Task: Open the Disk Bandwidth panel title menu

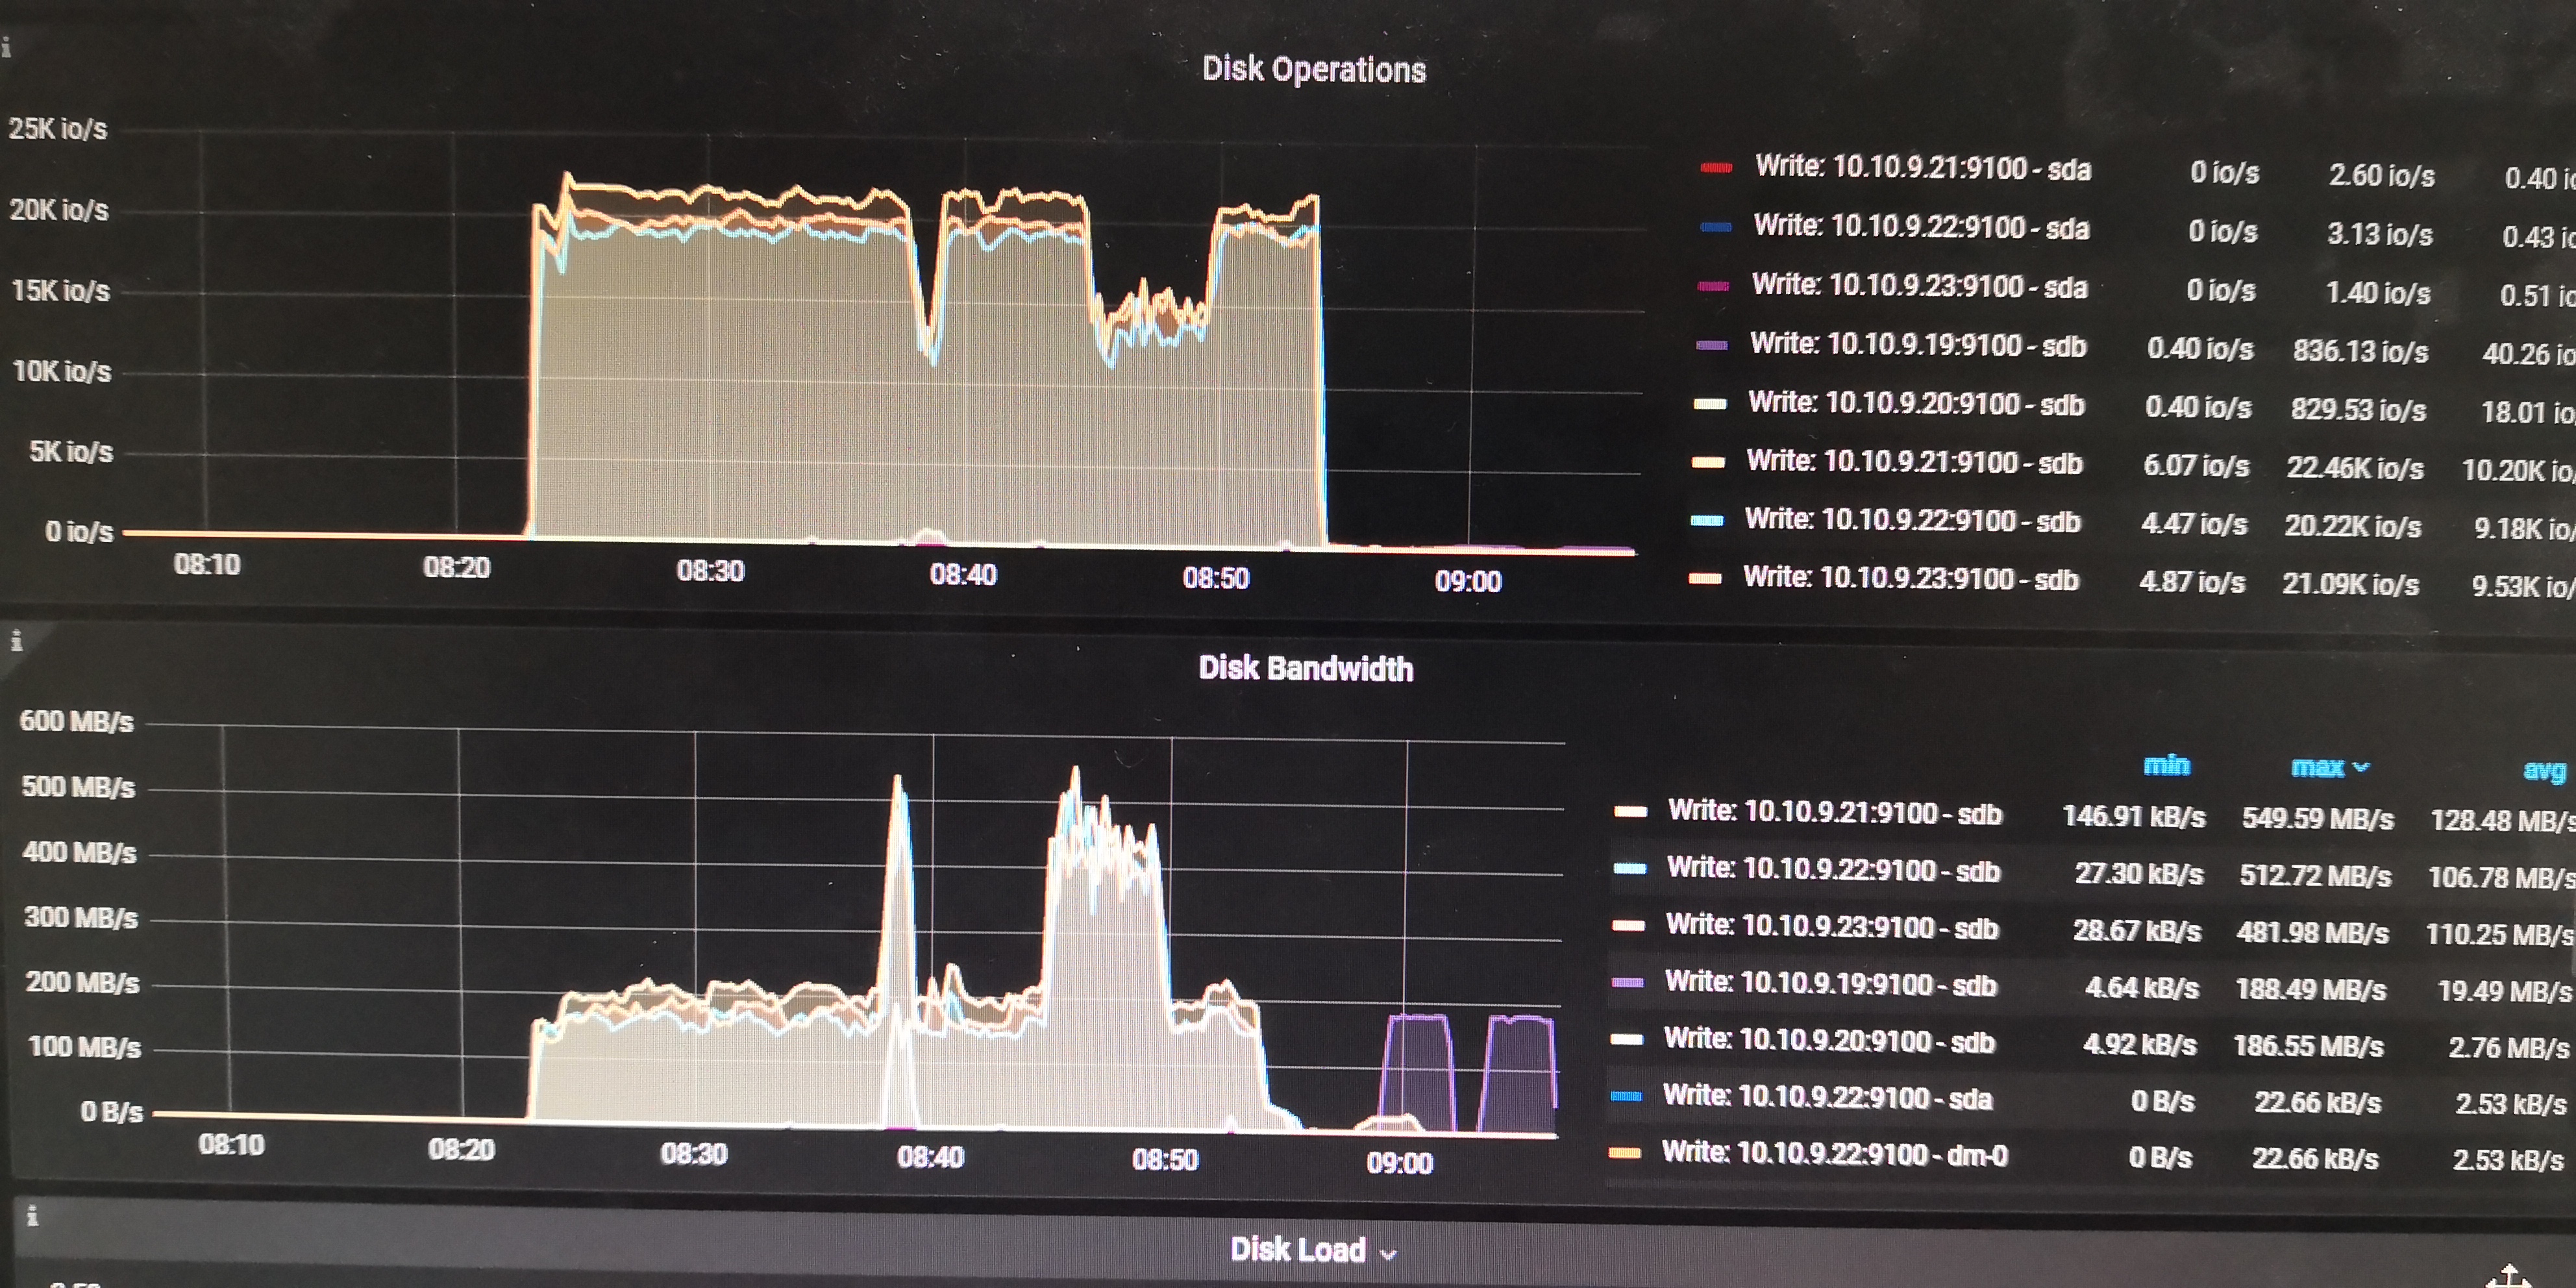Action: pos(1305,668)
